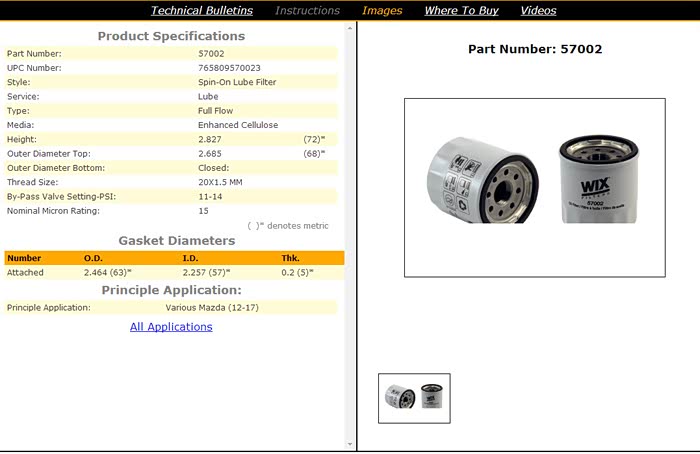Click the specifications scrollbar up arrow
Viewport: 700px width, 454px height.
(x=350, y=28)
